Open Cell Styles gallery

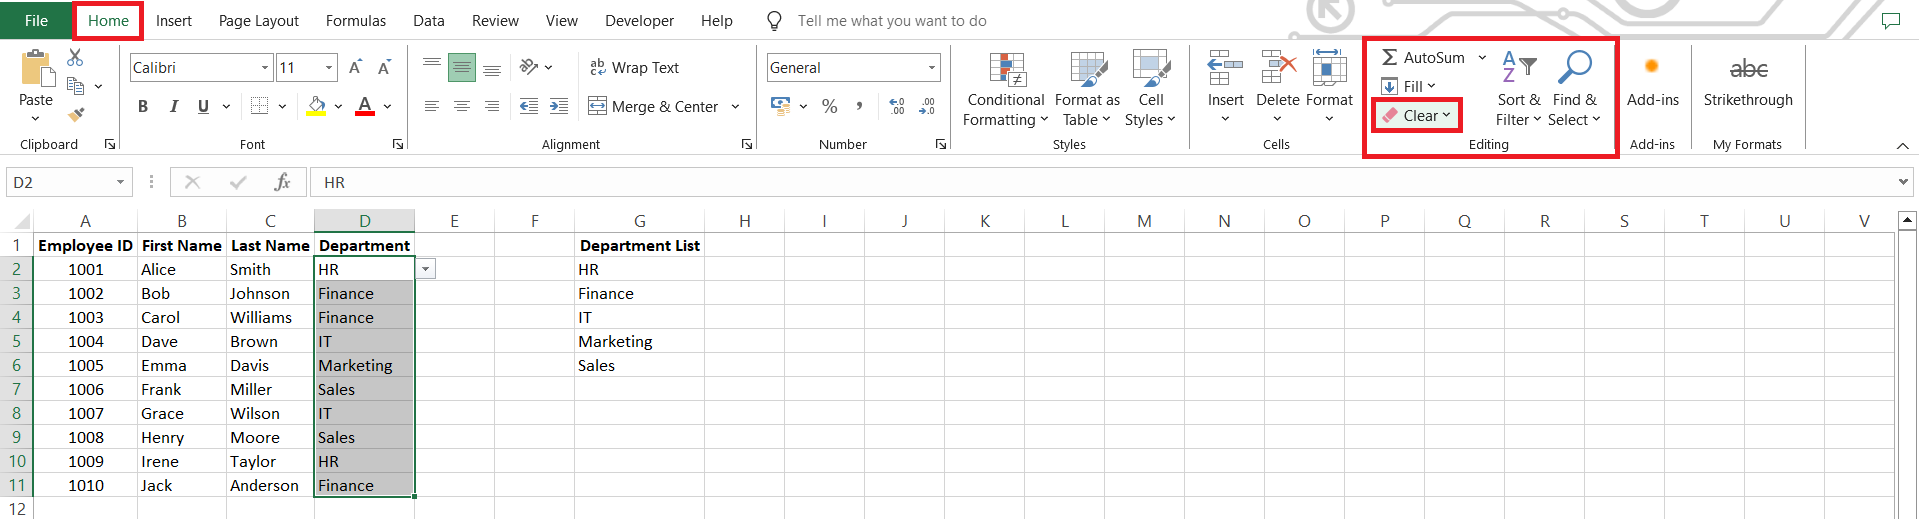click(1150, 89)
